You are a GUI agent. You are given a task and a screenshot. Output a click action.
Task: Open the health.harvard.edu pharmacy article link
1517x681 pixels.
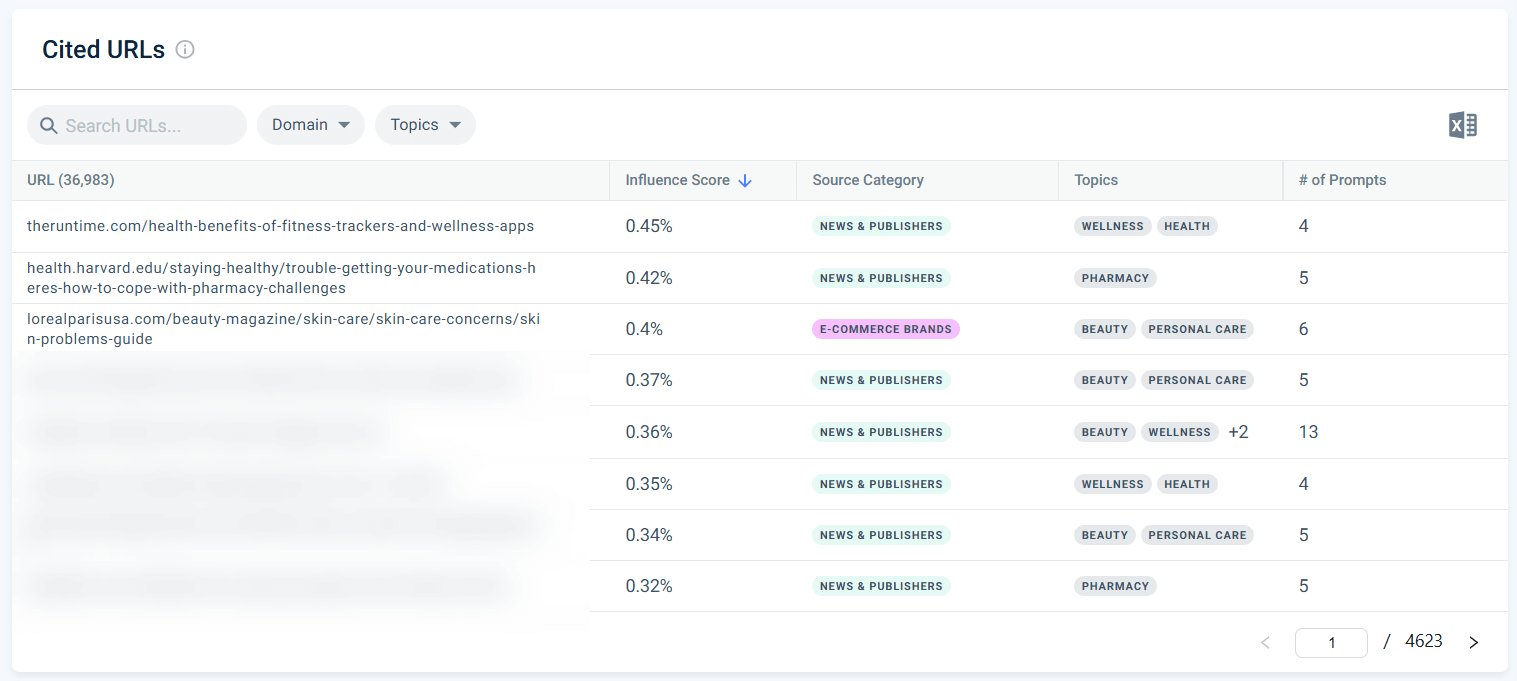pyautogui.click(x=281, y=277)
